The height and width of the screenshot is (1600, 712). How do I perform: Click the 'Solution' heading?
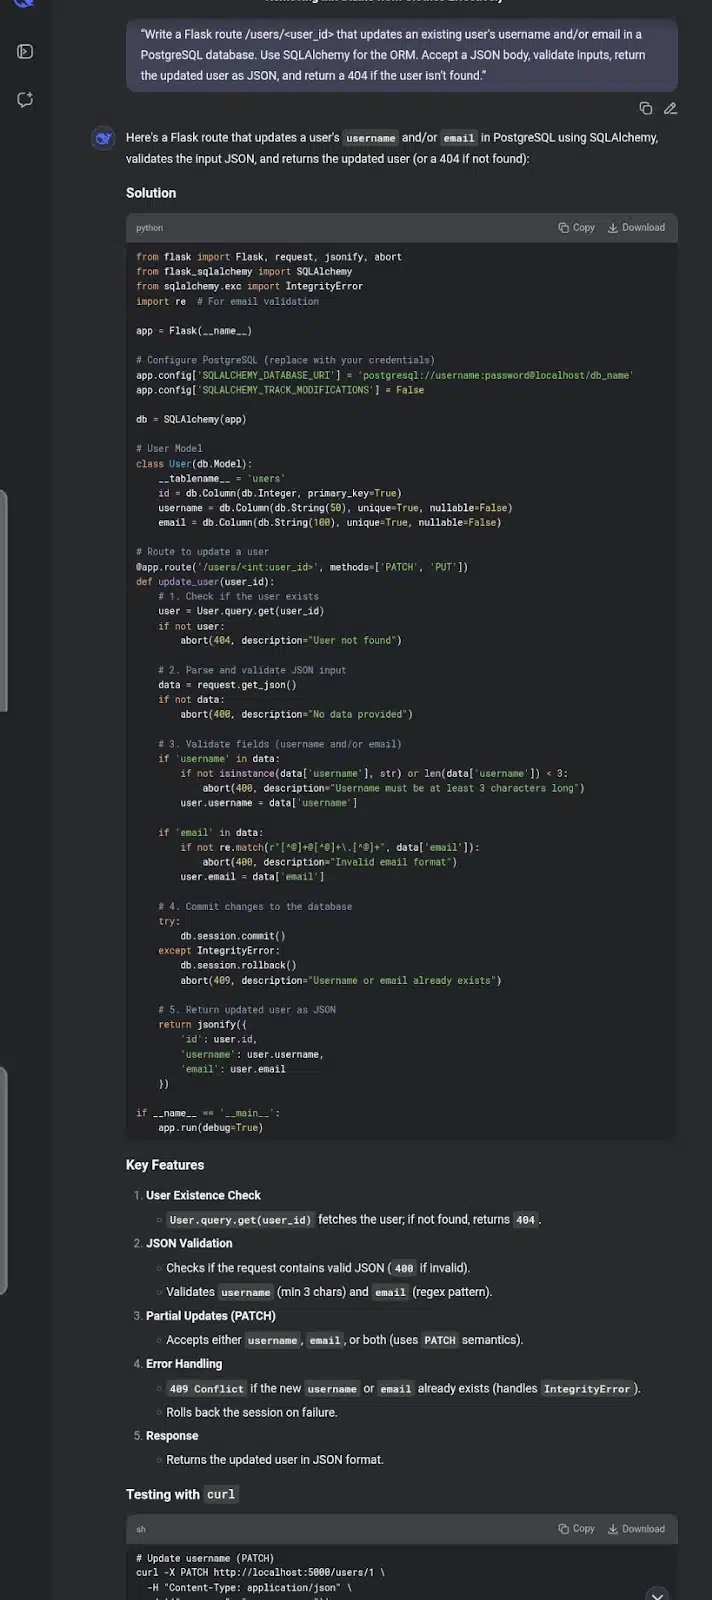[x=151, y=193]
